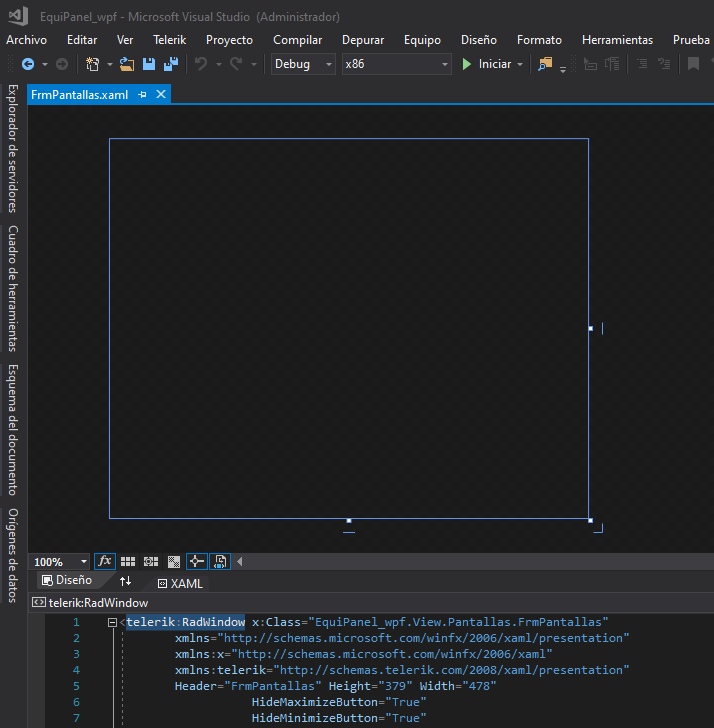Open the new project toolbar icon
The image size is (714, 728).
[x=93, y=64]
